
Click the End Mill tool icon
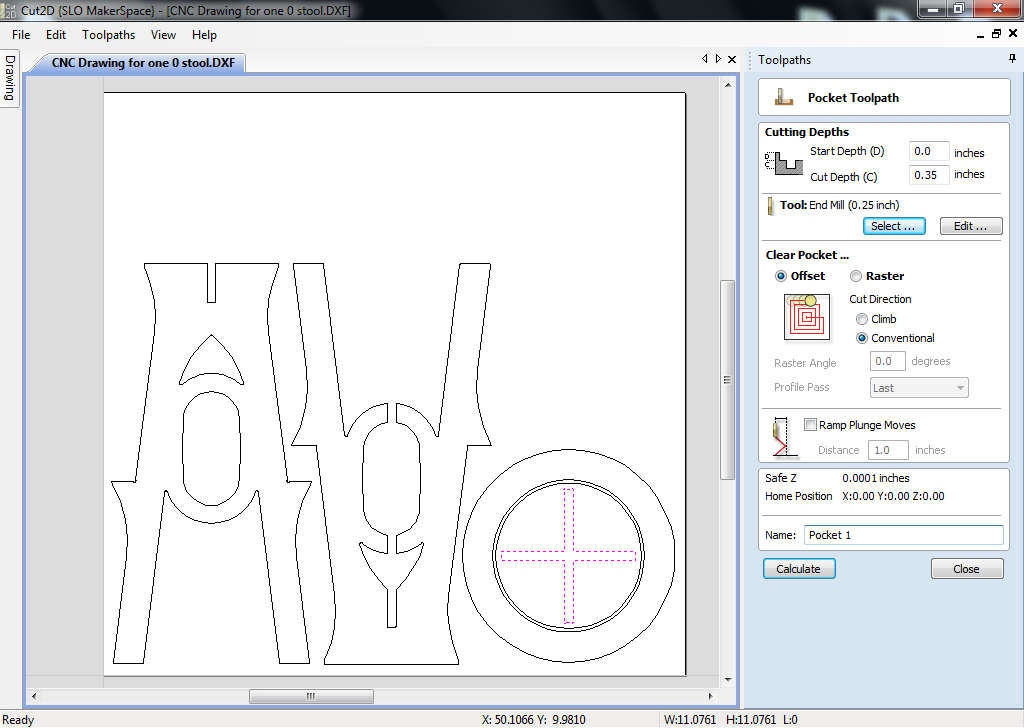click(x=771, y=206)
